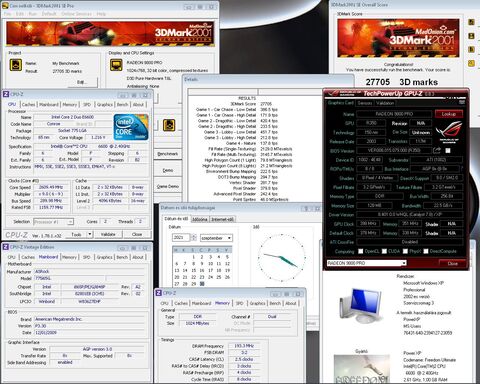Click the Close button in GPU-Z
480x384 pixels.
coord(452,263)
